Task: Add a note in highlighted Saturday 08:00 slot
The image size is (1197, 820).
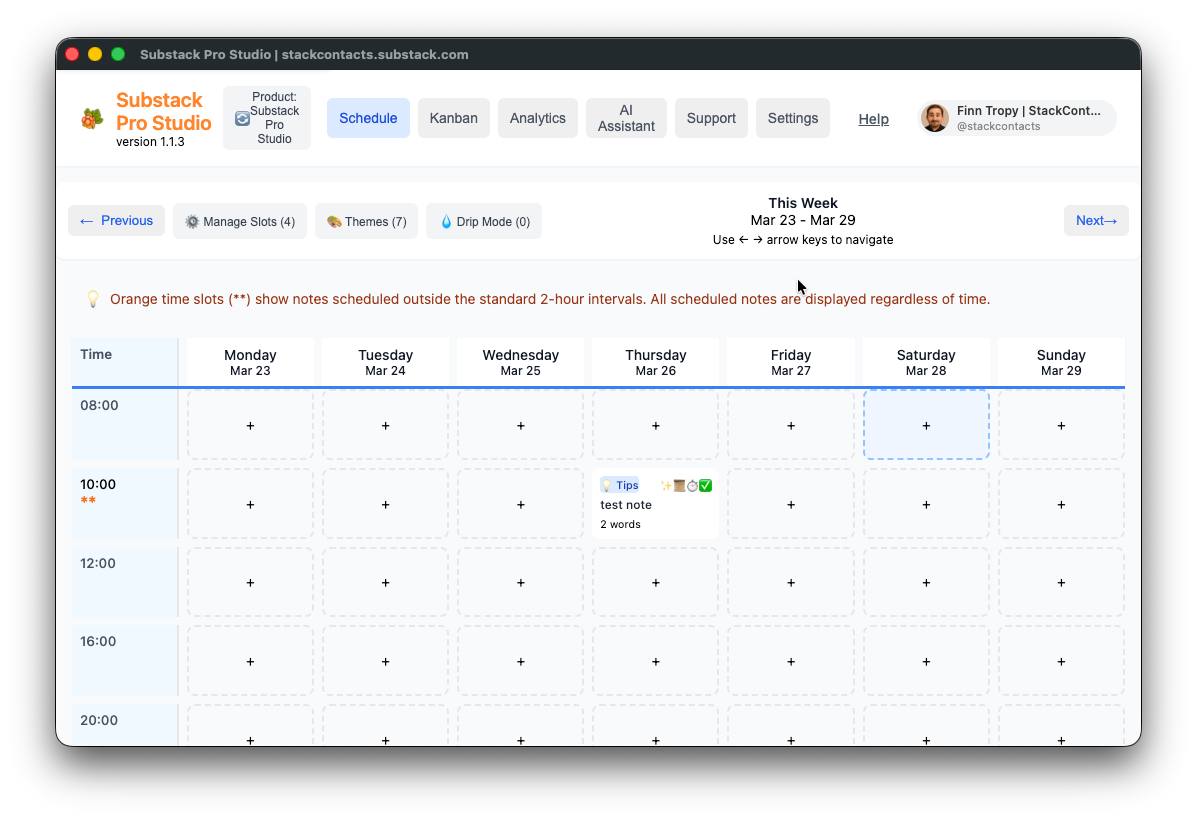Action: (x=926, y=425)
